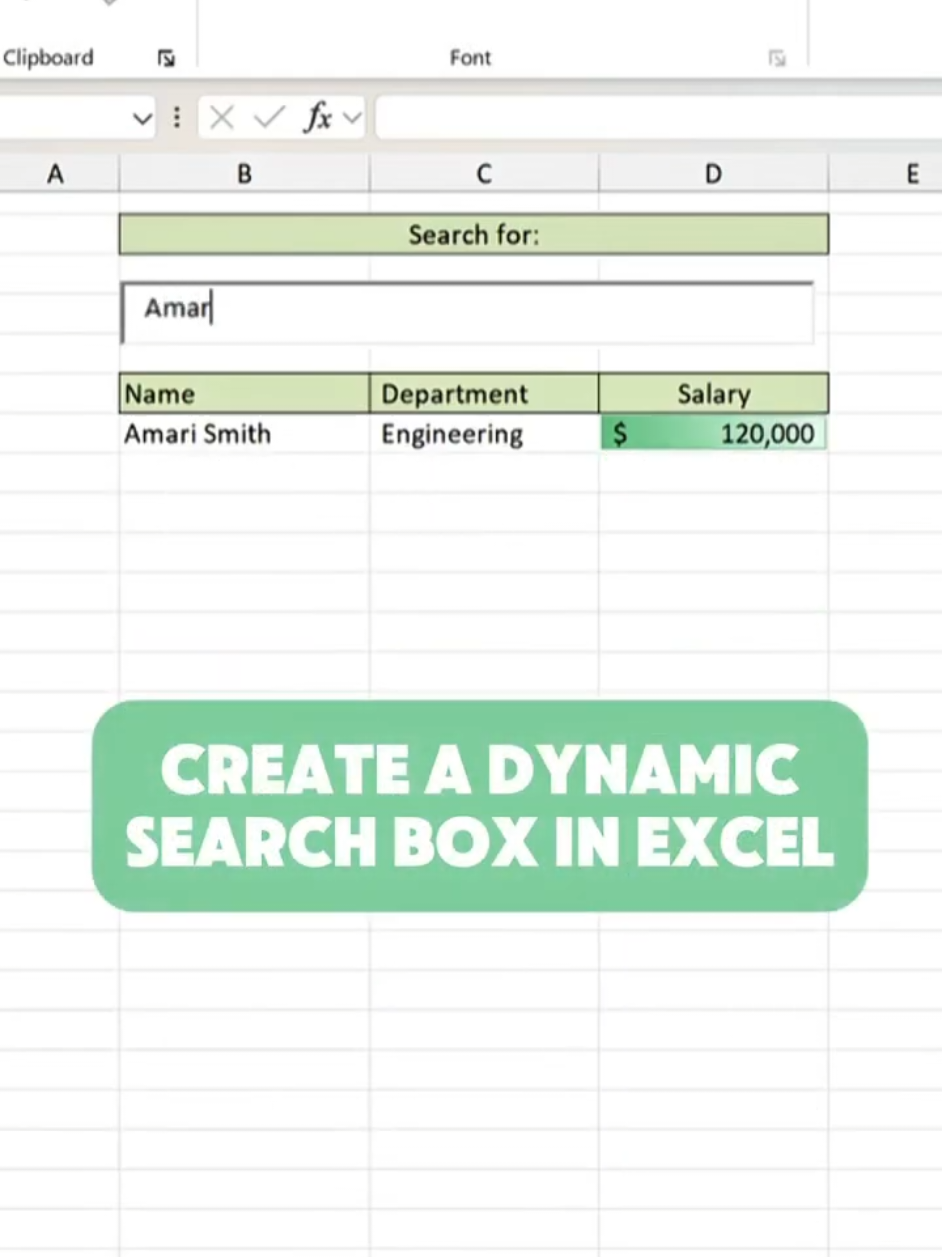The height and width of the screenshot is (1257, 942).
Task: Select the Search for: header cell
Action: [474, 235]
